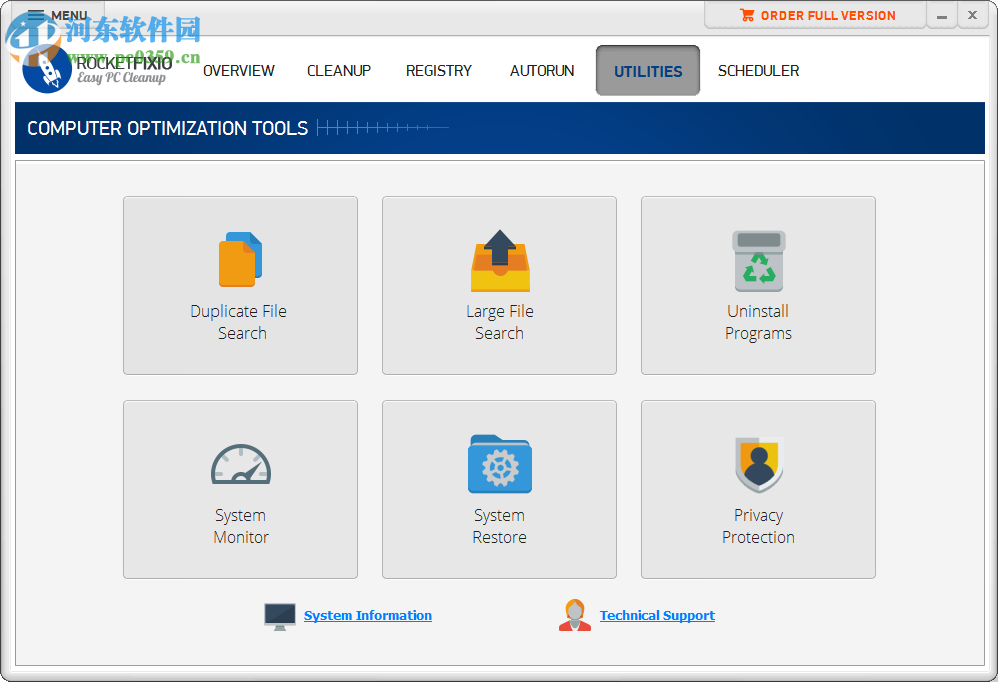
Task: Click the System Information monitor icon
Action: point(280,616)
